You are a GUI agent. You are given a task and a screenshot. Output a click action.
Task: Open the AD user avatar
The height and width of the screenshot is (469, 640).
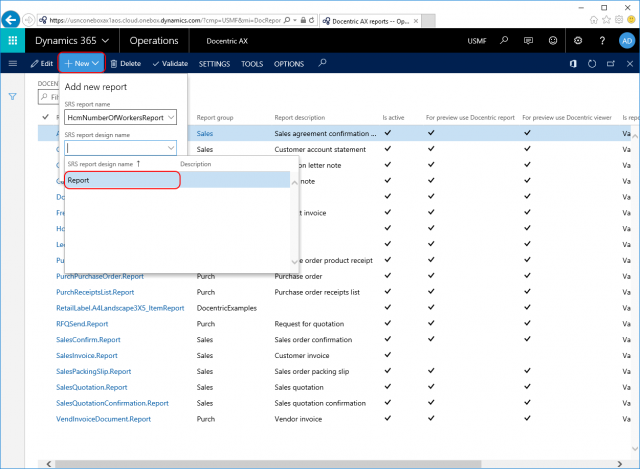(627, 40)
